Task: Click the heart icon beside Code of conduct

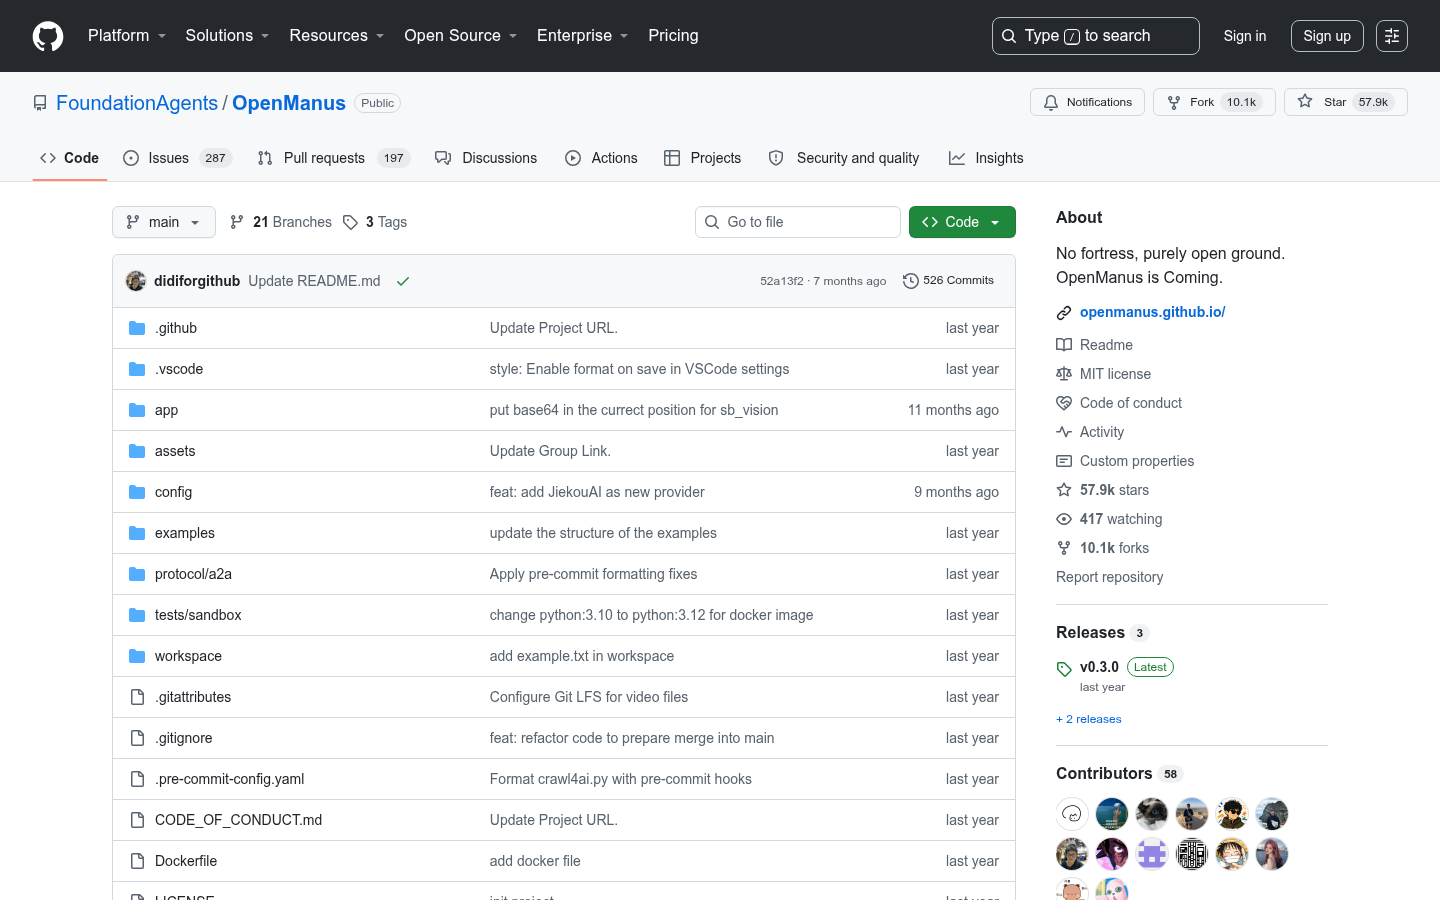Action: [x=1064, y=403]
